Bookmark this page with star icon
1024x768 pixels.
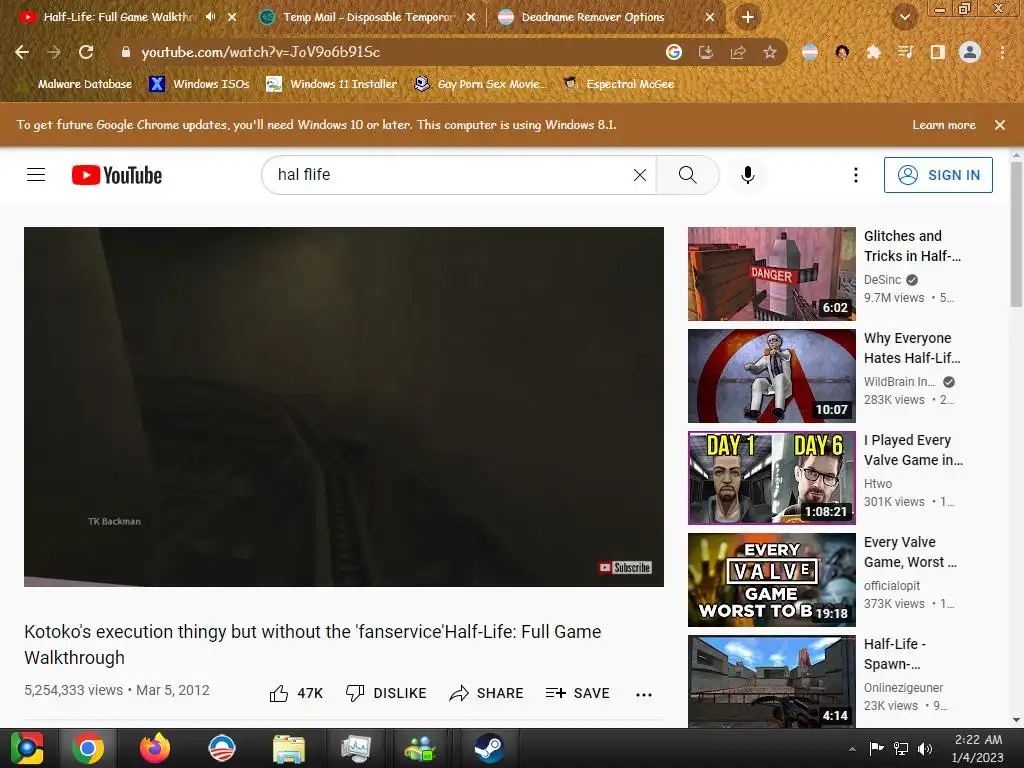pos(770,52)
